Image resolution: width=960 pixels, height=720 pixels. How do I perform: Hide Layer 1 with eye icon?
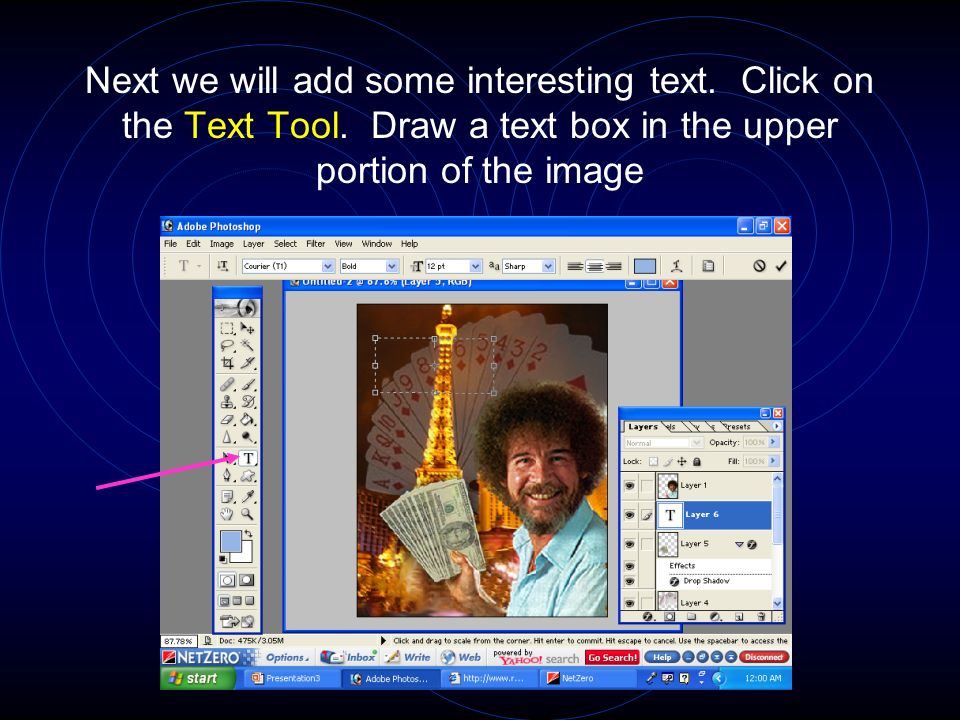point(629,486)
